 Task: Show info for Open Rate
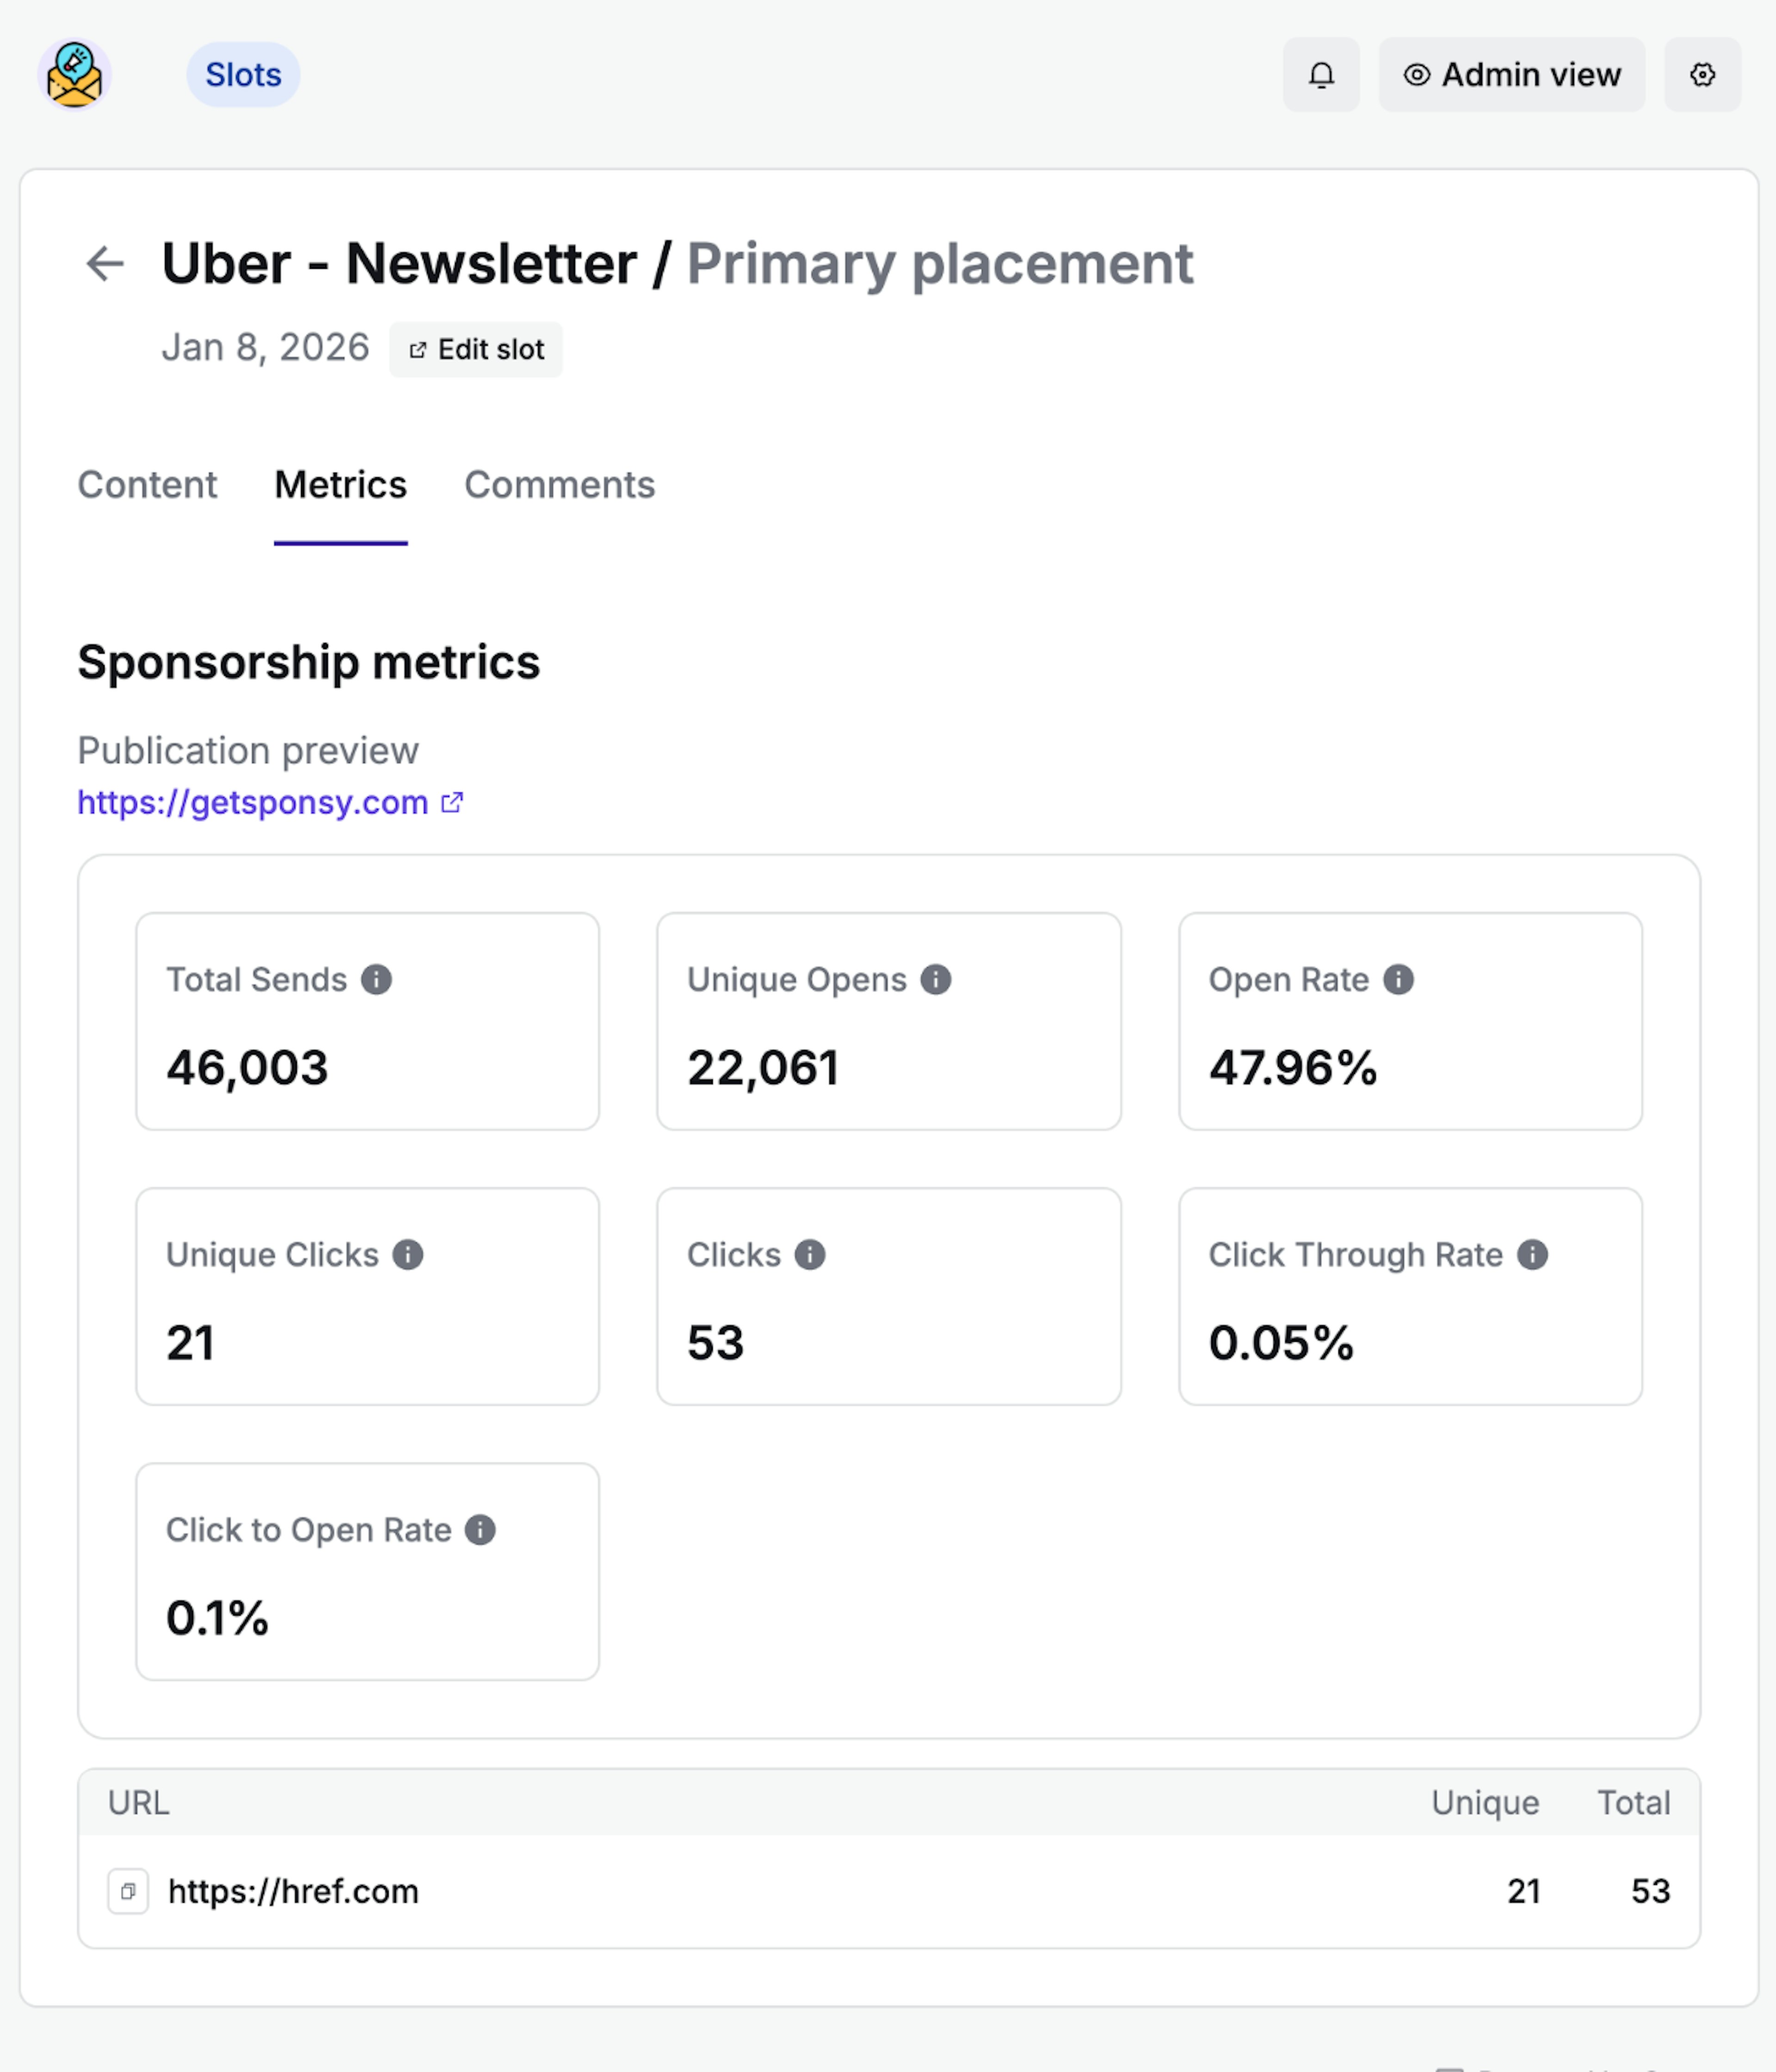[x=1398, y=979]
